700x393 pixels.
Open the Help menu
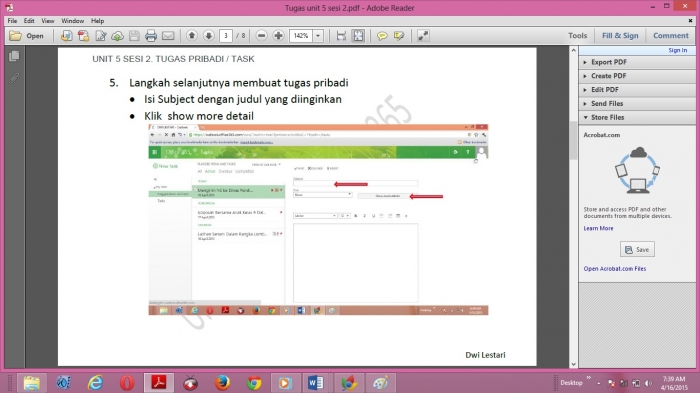97,21
